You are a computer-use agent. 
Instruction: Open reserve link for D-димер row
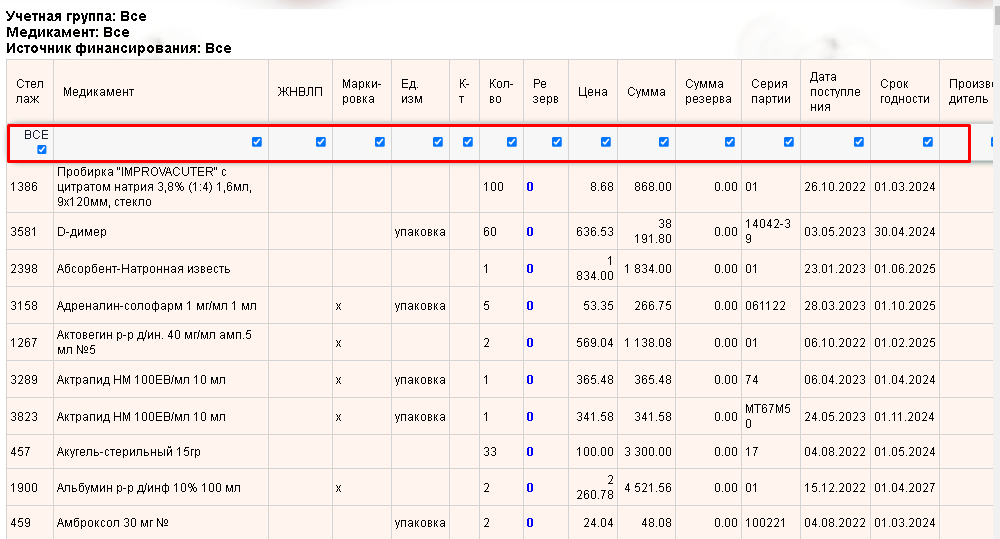530,232
